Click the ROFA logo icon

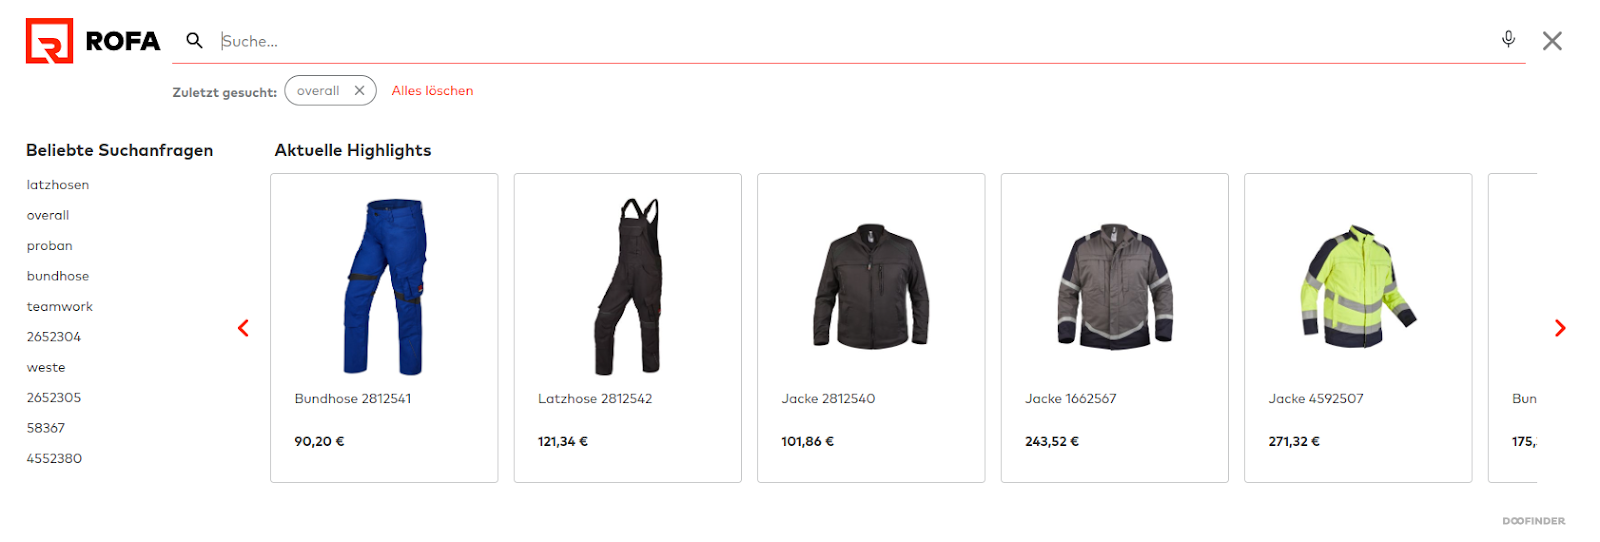tap(49, 41)
